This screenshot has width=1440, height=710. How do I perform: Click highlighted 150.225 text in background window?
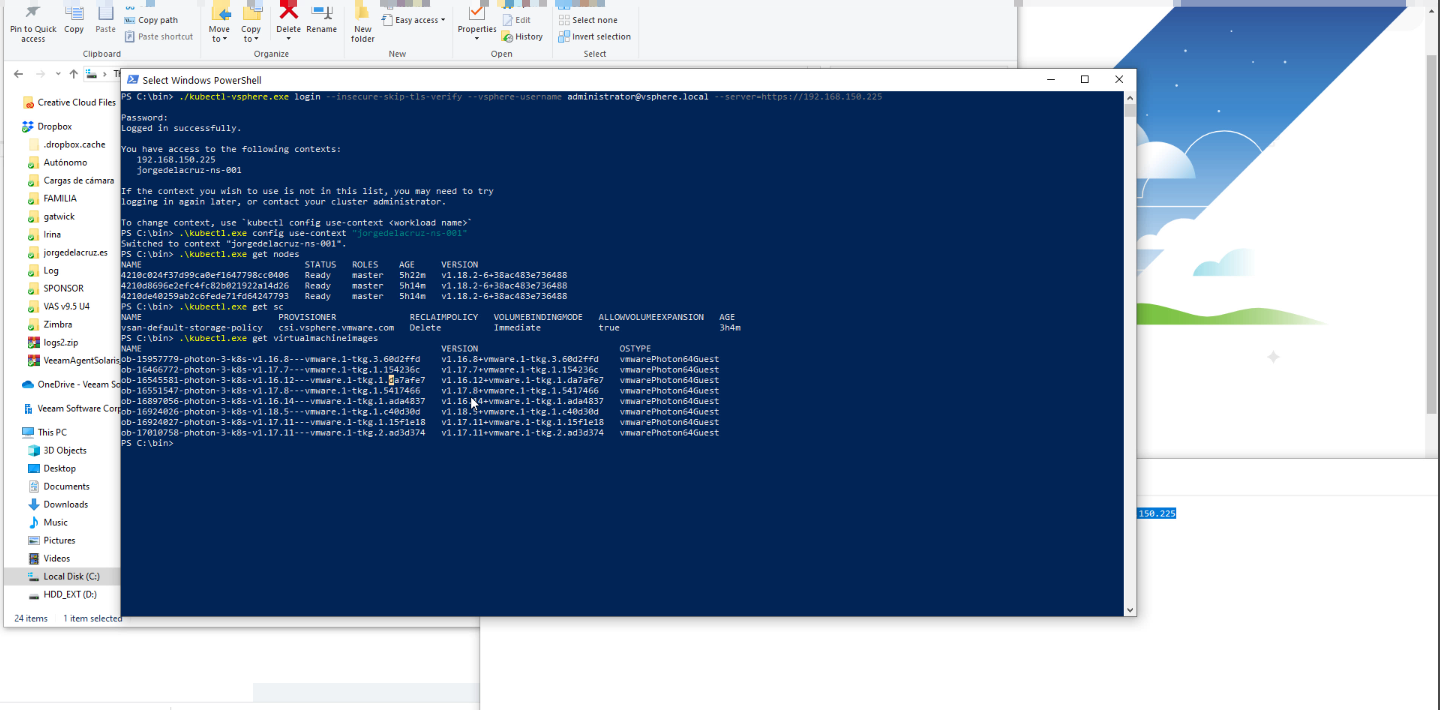click(x=1156, y=513)
